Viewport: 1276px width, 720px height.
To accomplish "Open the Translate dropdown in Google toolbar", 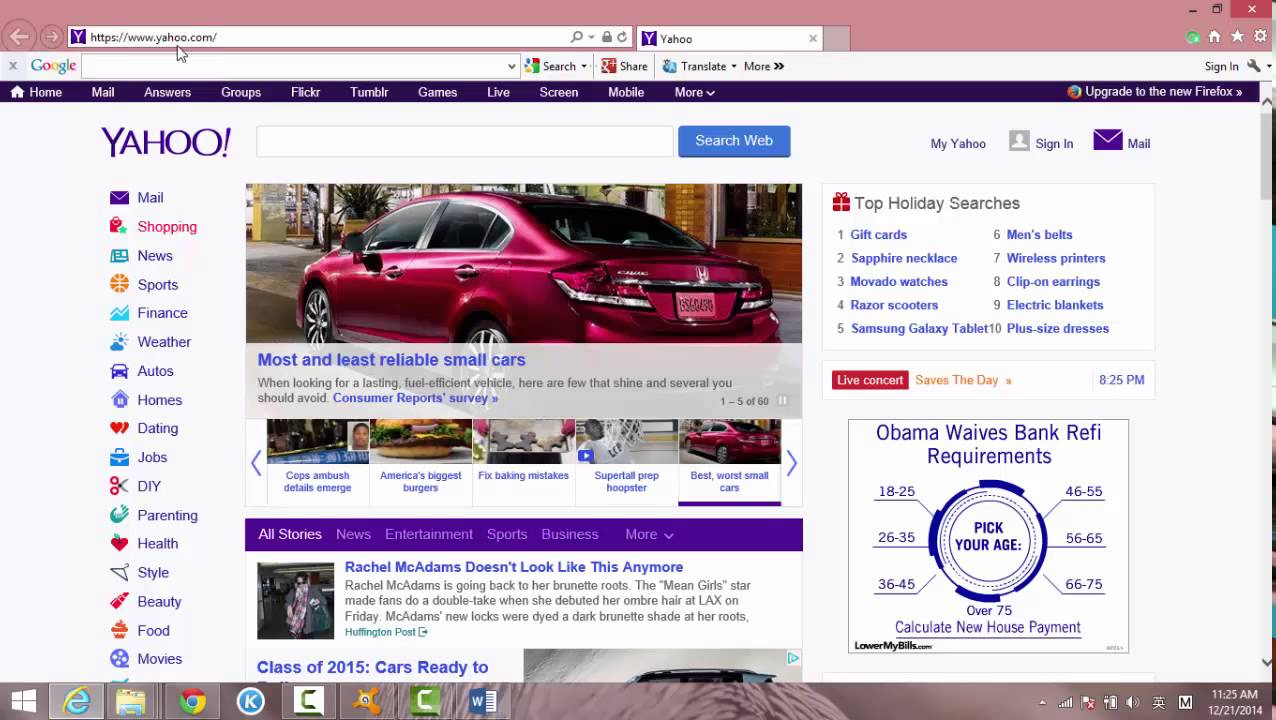I will [x=700, y=66].
